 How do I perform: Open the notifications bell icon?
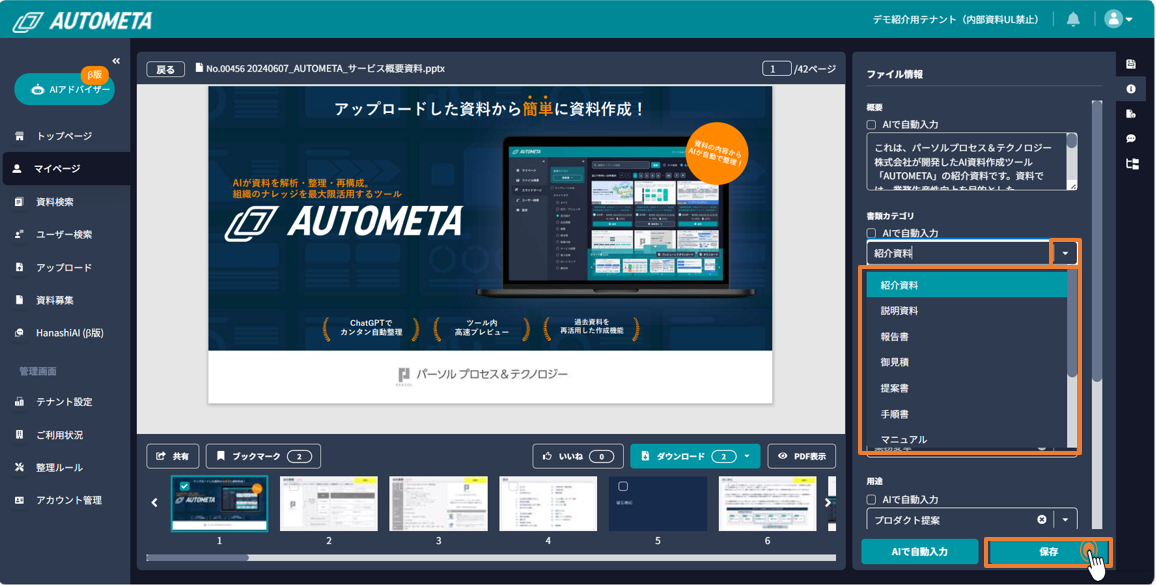tap(1073, 19)
